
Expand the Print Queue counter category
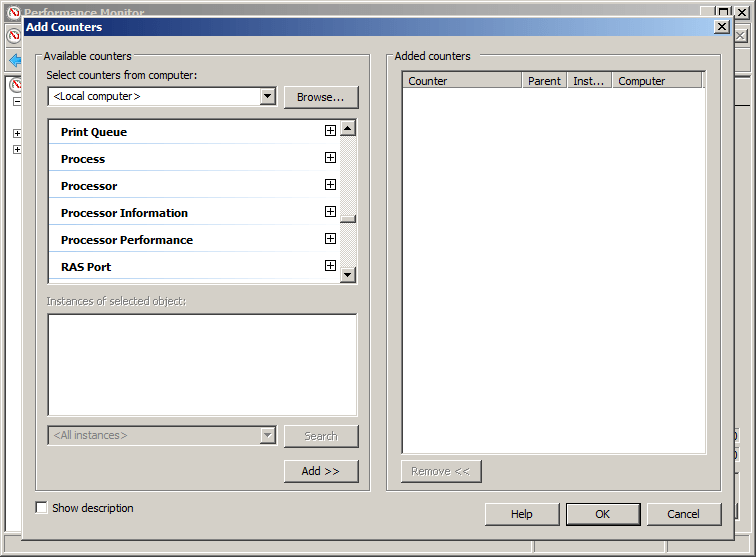pyautogui.click(x=330, y=131)
